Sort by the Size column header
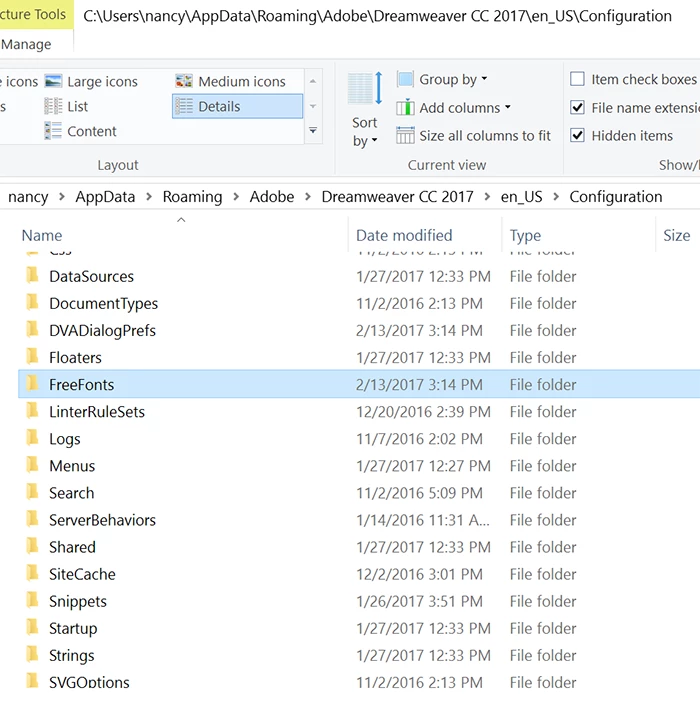700x704 pixels. tap(677, 234)
